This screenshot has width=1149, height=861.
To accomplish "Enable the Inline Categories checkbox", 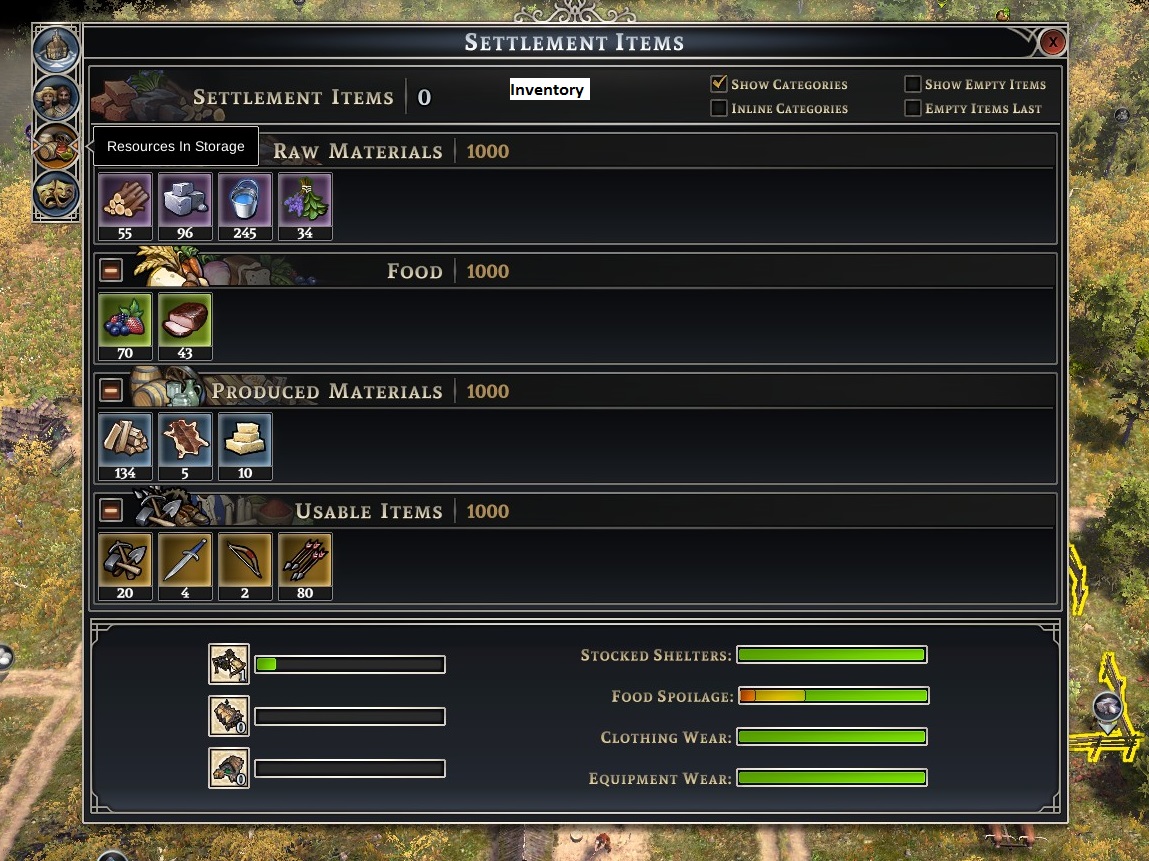I will 719,108.
